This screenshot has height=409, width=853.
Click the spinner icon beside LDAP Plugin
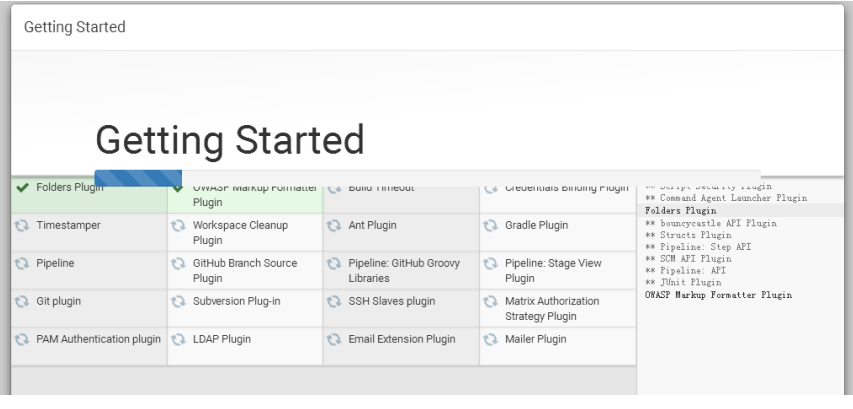tap(179, 339)
